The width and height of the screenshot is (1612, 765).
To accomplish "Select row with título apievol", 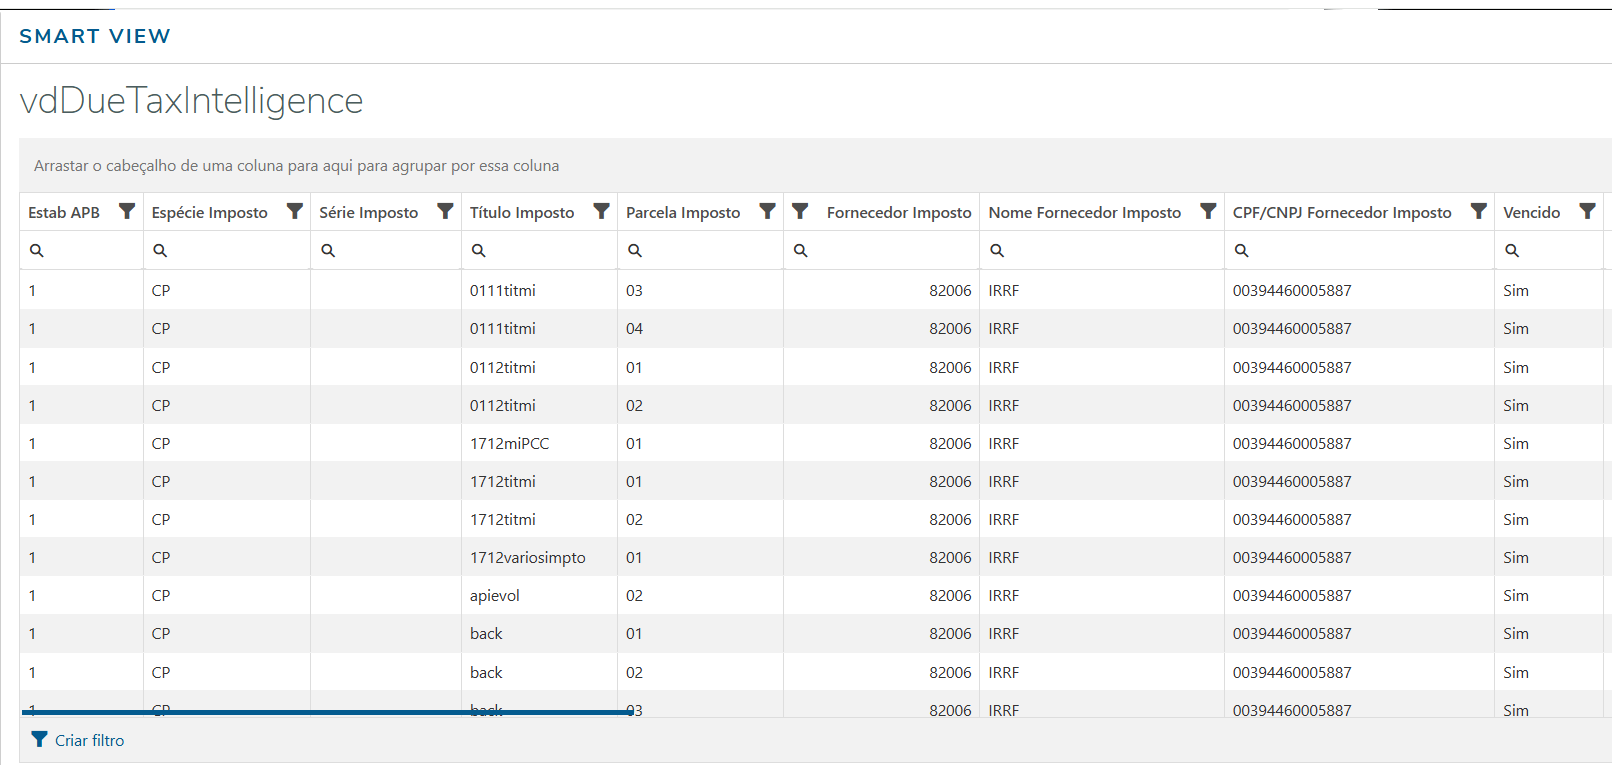I will [x=495, y=595].
